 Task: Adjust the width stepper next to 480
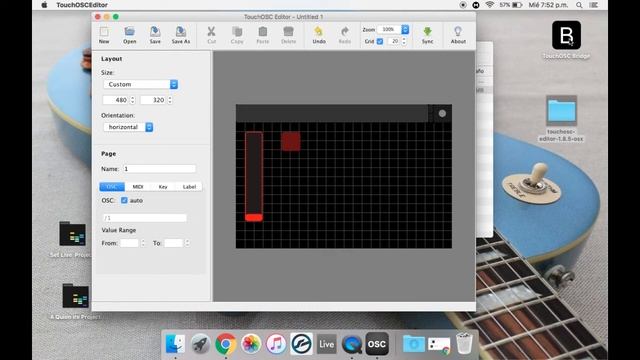(x=132, y=100)
